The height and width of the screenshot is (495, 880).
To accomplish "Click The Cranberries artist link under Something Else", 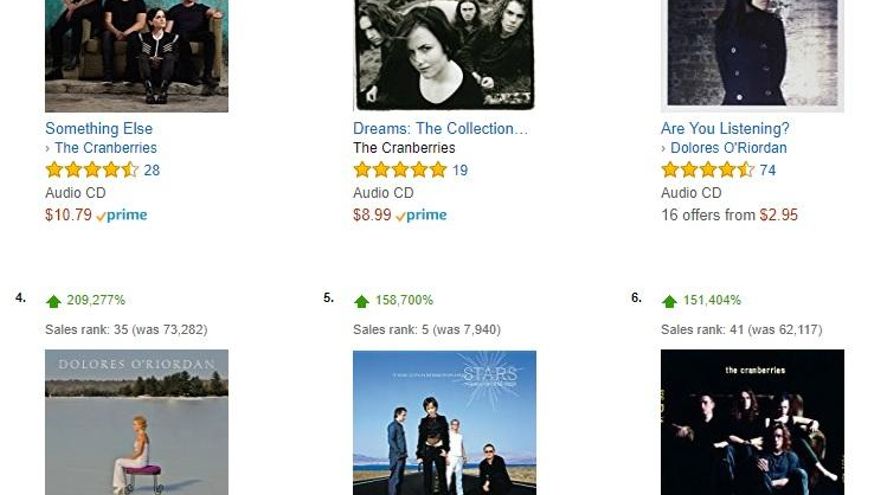I will click(x=105, y=148).
